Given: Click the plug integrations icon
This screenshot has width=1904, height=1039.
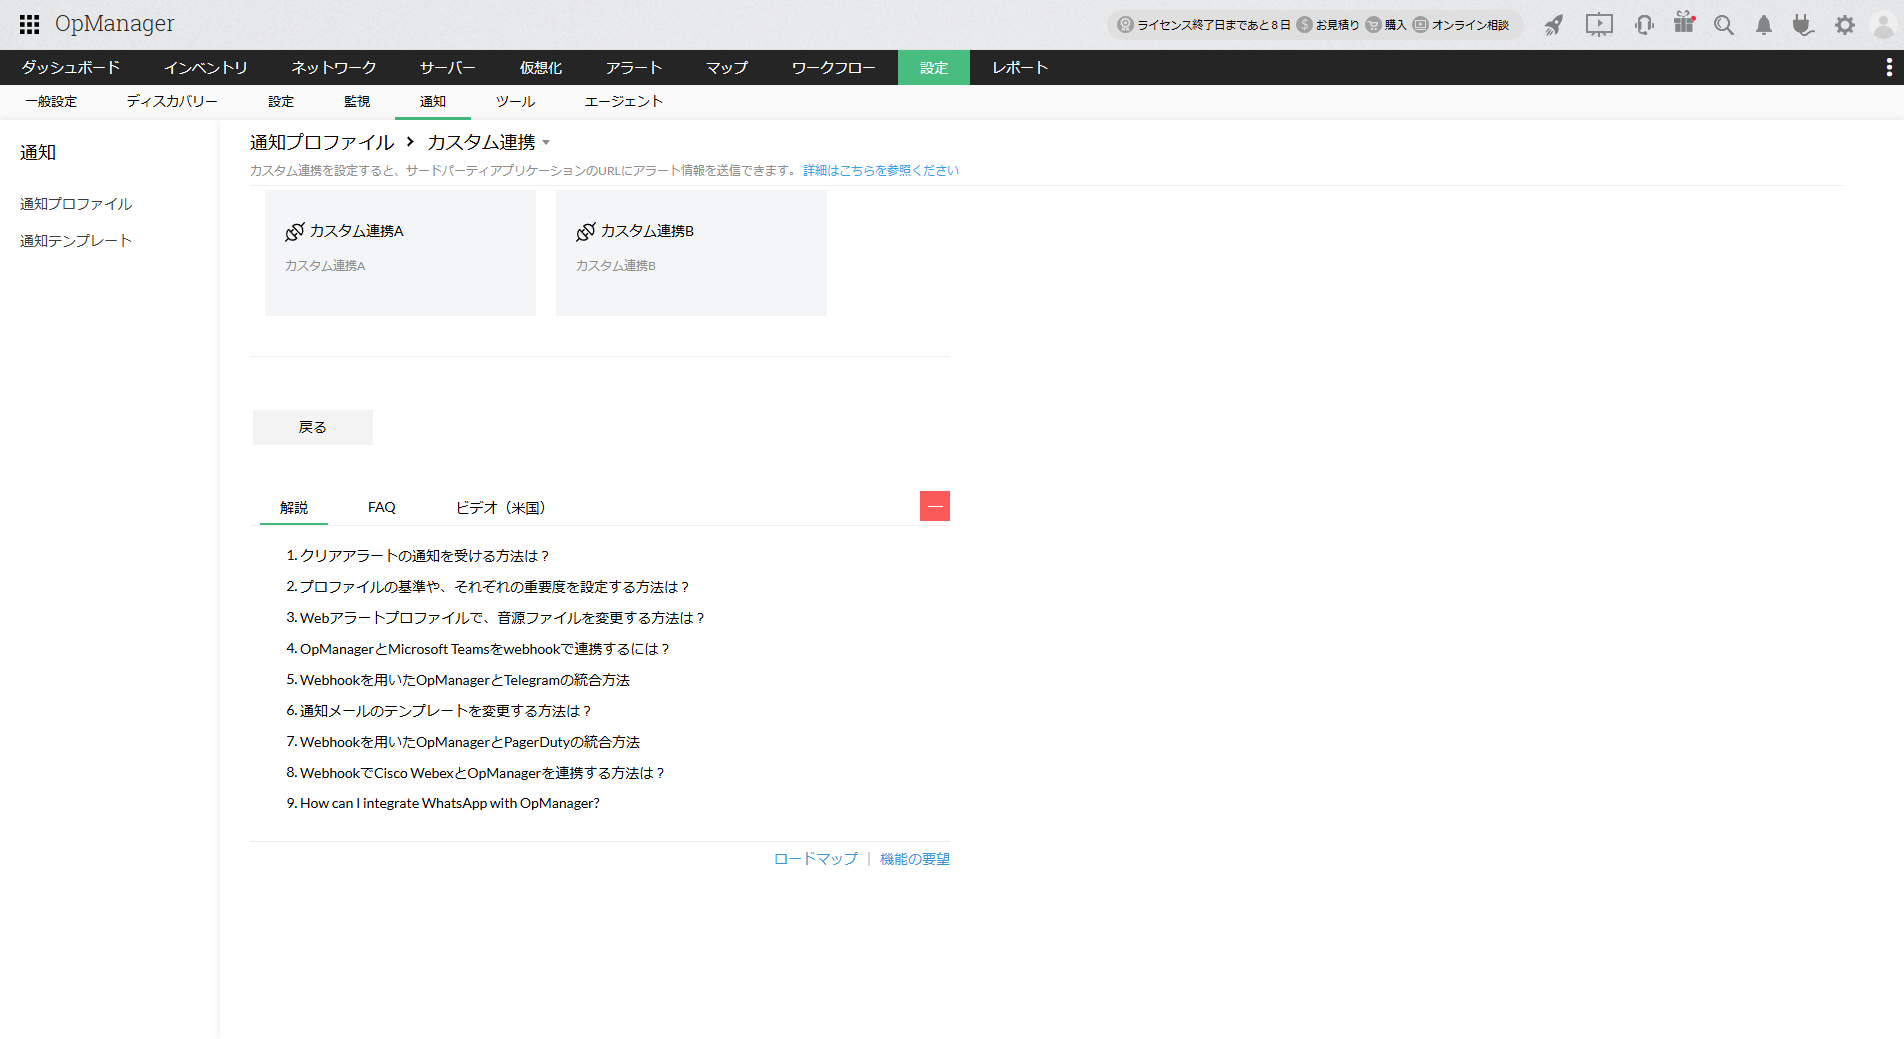Looking at the screenshot, I should [x=1803, y=25].
